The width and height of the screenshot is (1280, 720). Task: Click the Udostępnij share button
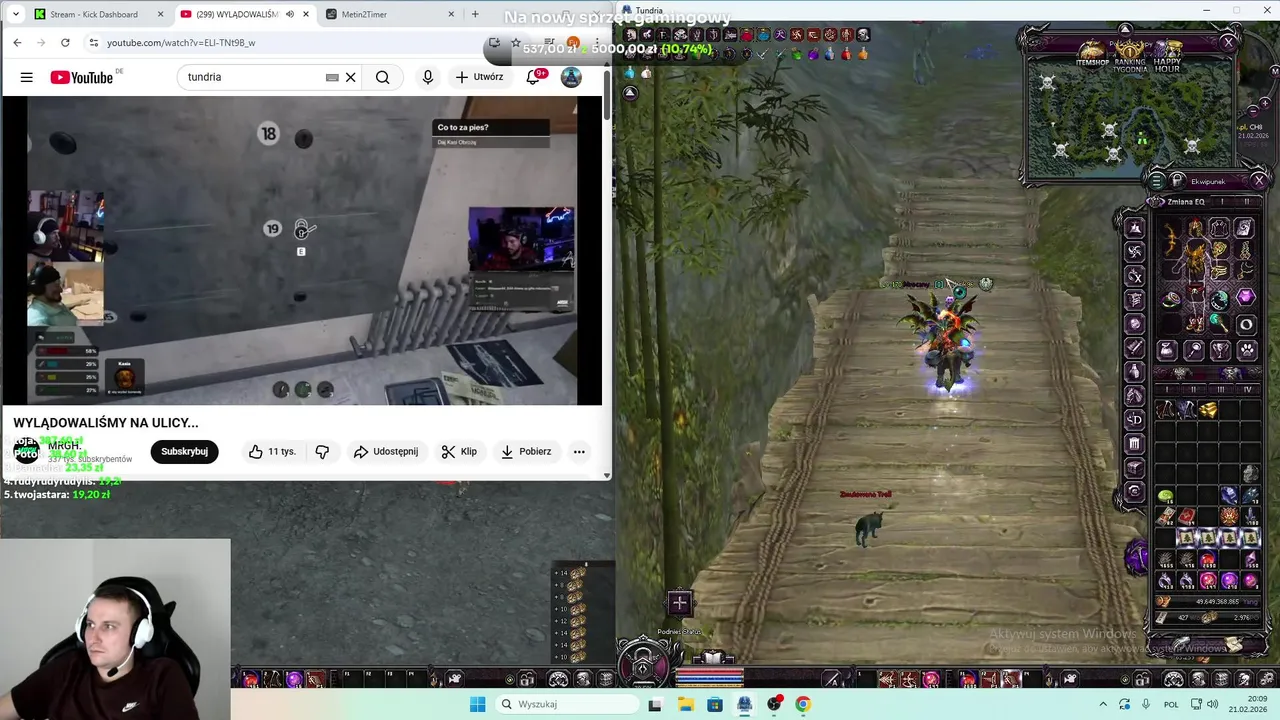coord(386,451)
